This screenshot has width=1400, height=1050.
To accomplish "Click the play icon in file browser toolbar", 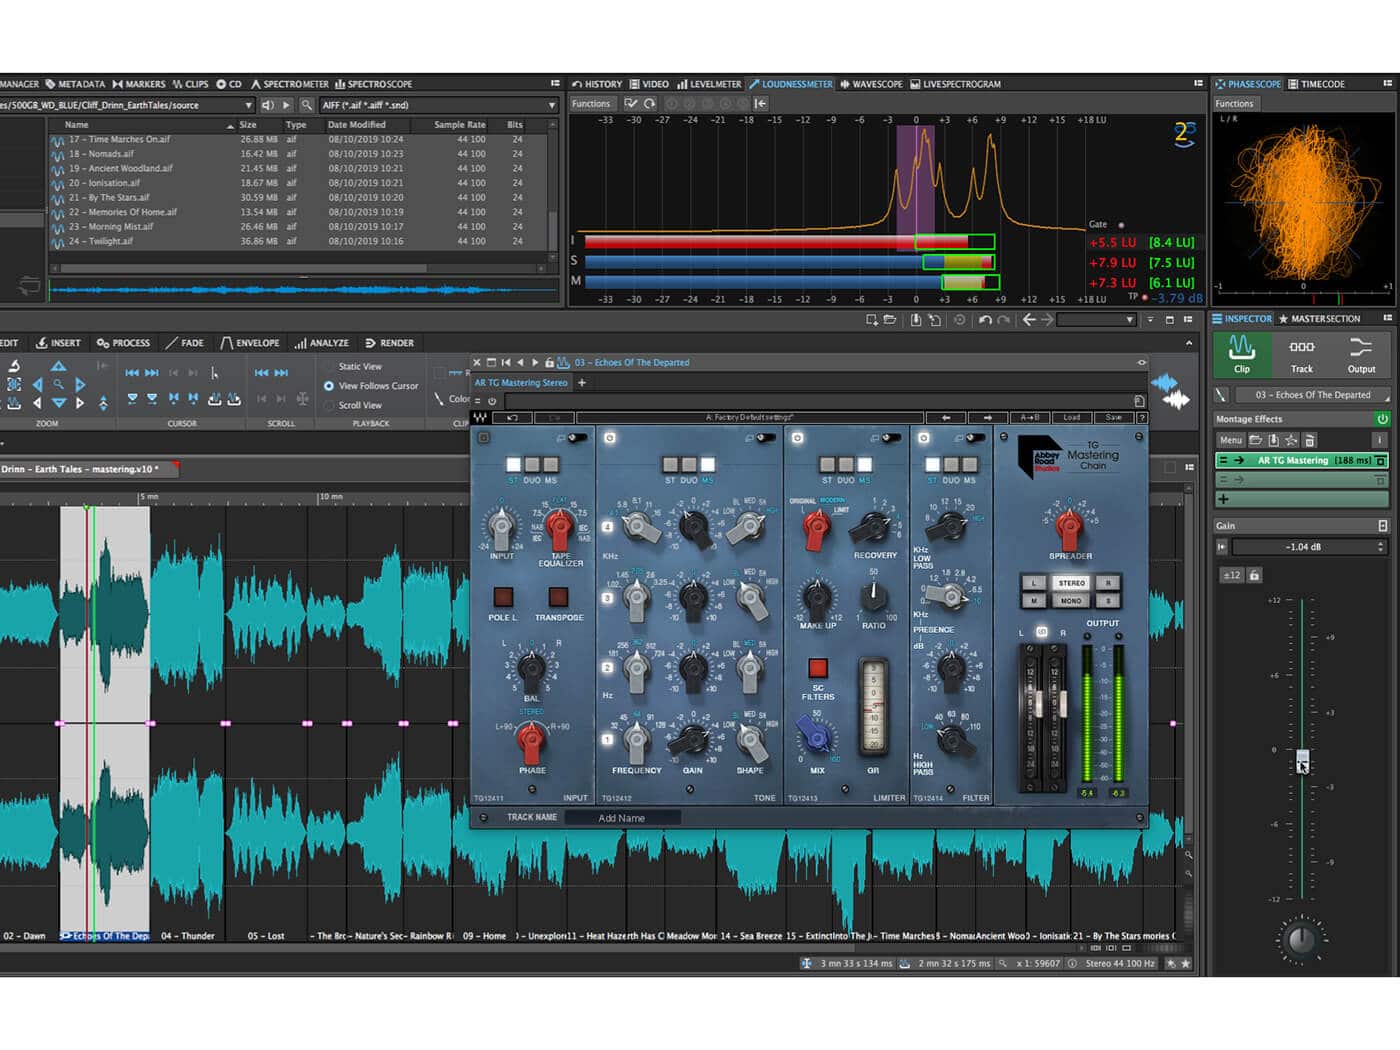I will [286, 105].
